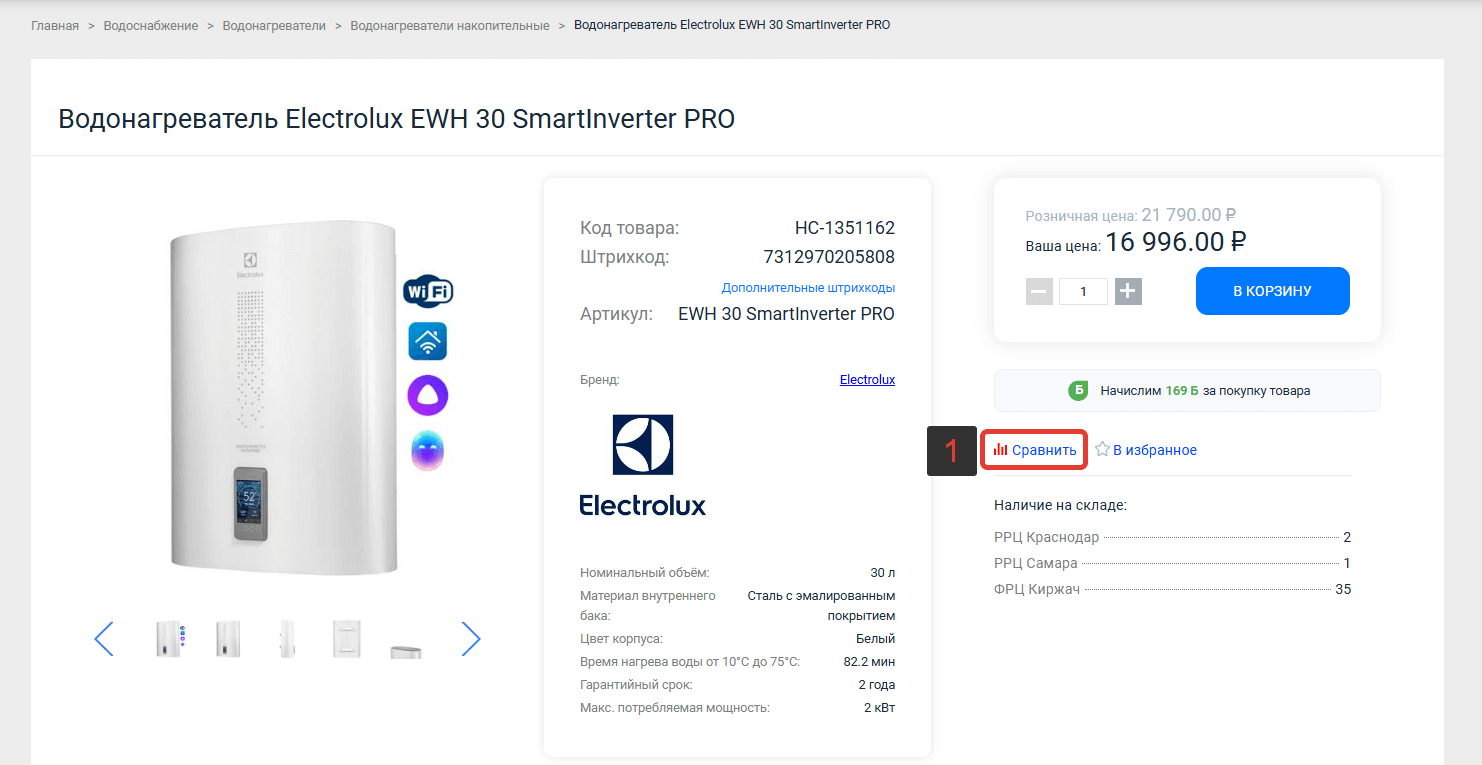Click the green bonus B icon
Viewport: 1482px width, 765px height.
pyautogui.click(x=1078, y=391)
